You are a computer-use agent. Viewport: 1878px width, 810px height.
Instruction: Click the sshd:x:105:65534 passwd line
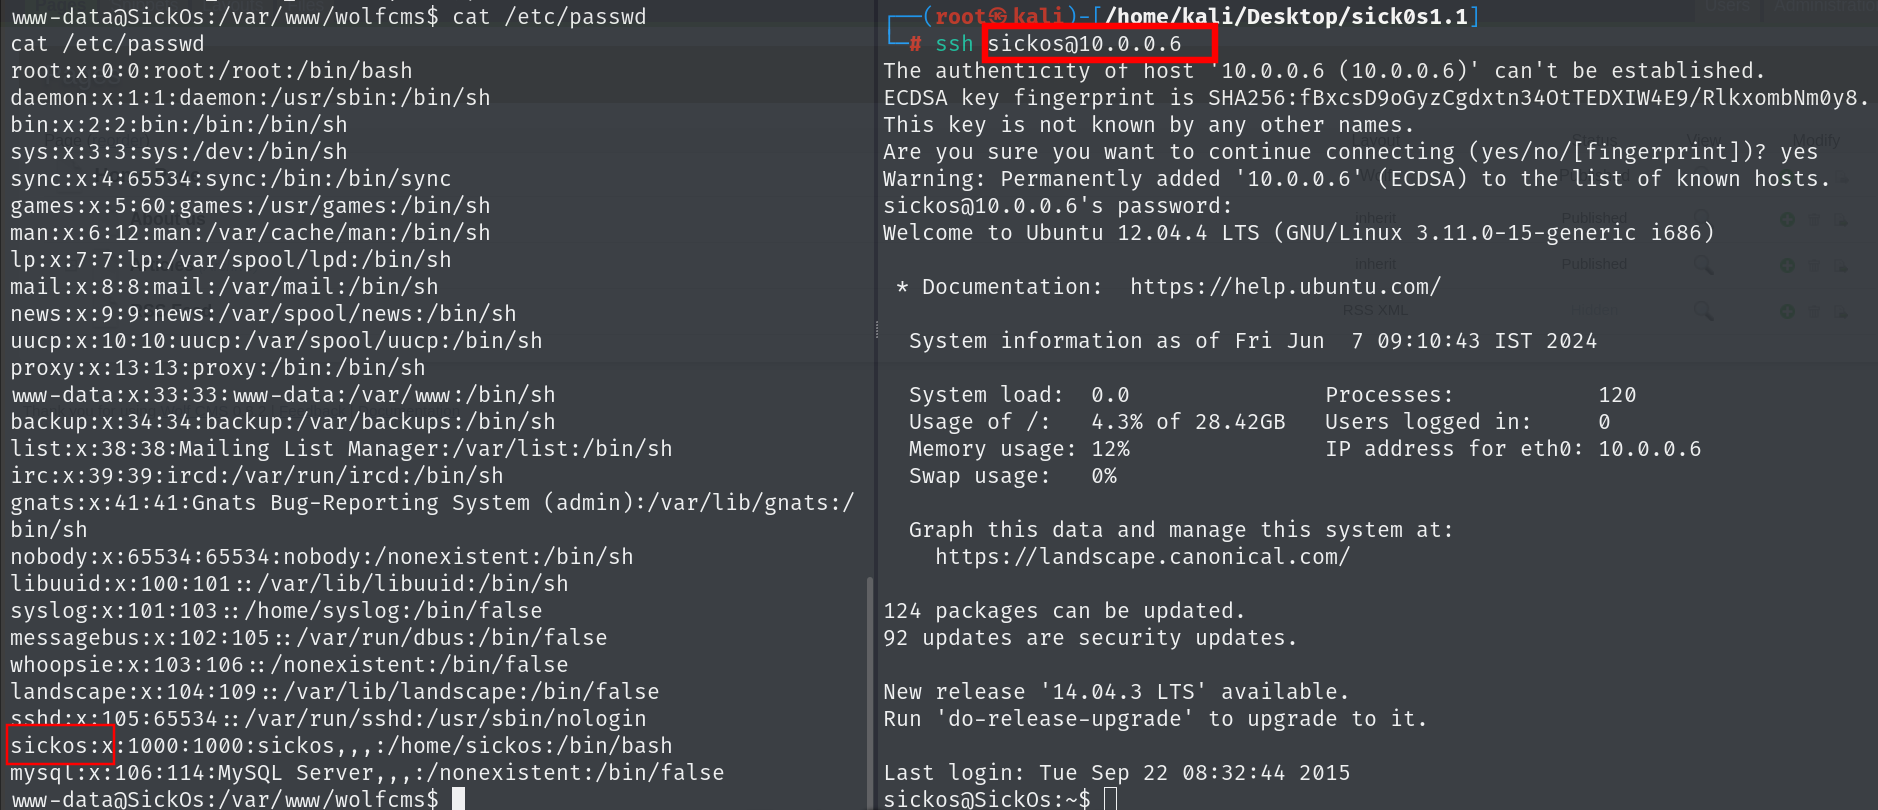coord(328,719)
